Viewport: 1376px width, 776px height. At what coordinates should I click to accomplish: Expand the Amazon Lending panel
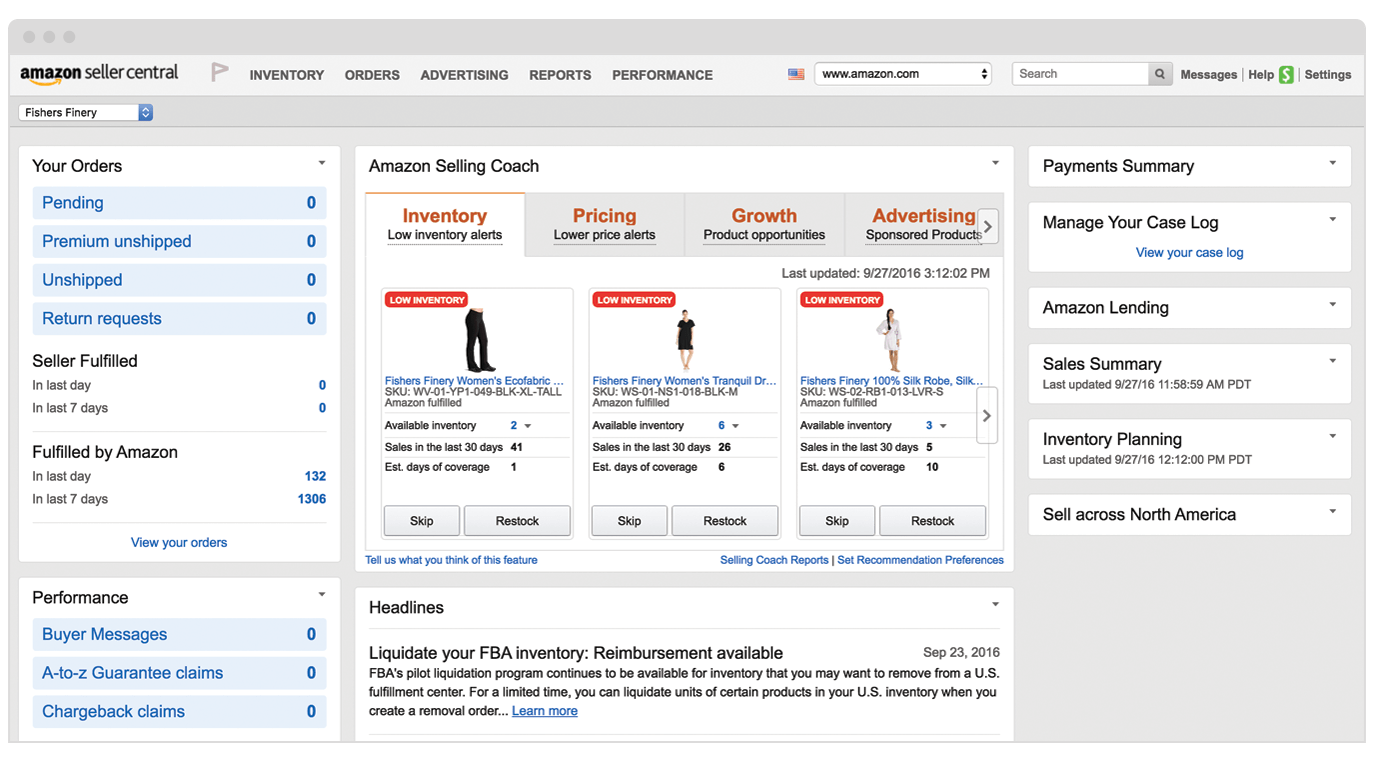(1333, 305)
